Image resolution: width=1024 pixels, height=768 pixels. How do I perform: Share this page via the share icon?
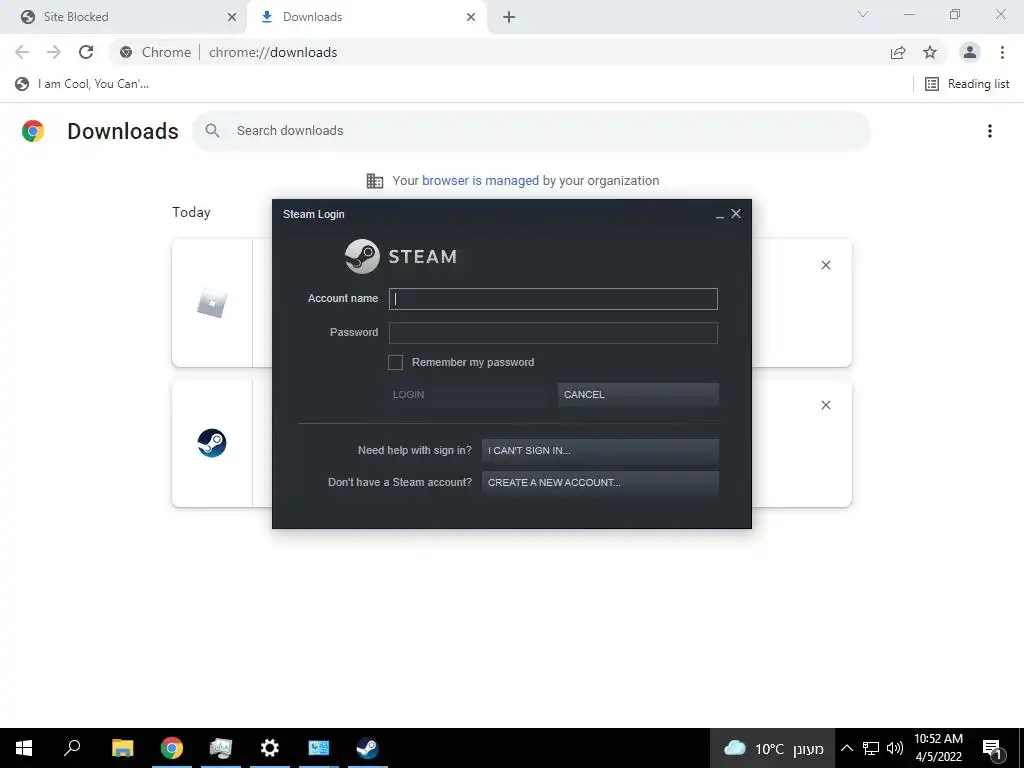[x=898, y=52]
